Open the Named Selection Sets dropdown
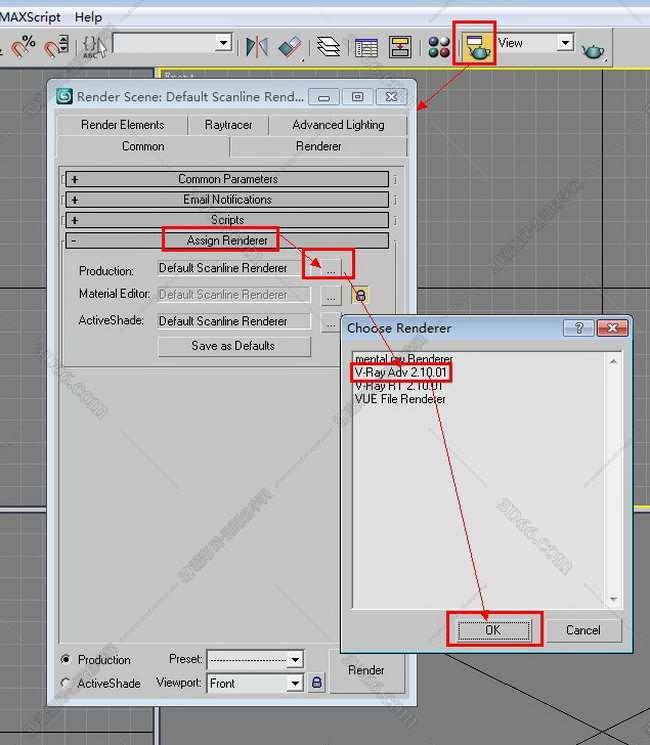This screenshot has height=745, width=650. tap(223, 43)
